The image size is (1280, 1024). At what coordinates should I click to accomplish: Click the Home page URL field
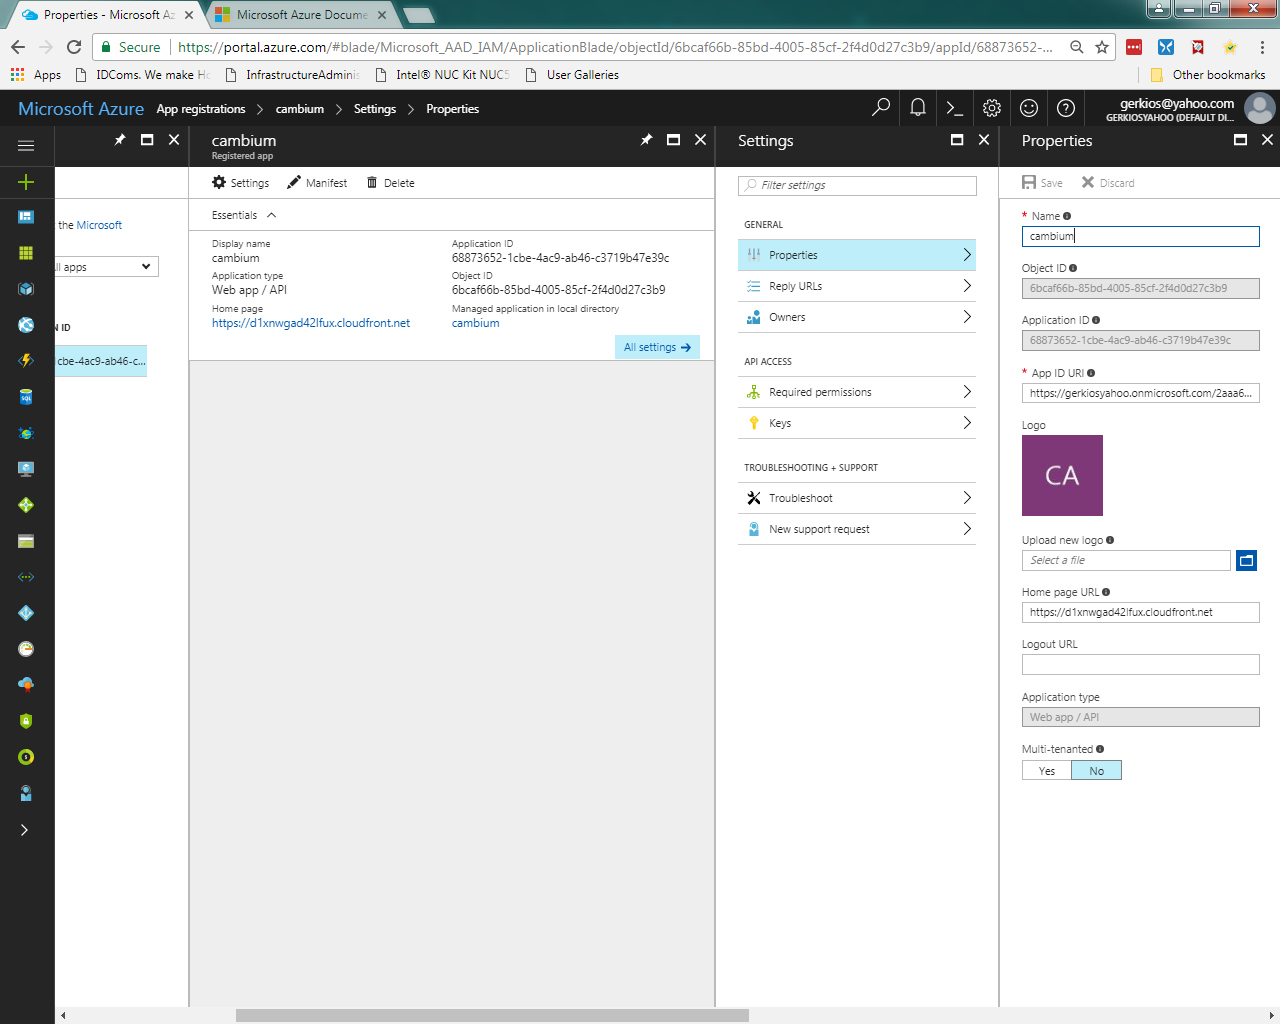tap(1140, 612)
